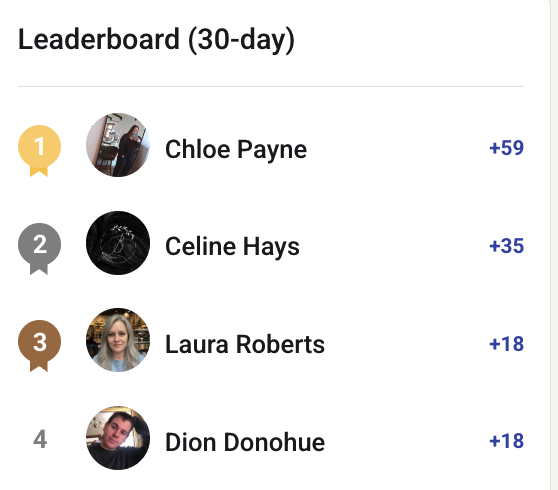Image resolution: width=558 pixels, height=490 pixels.
Task: Click the silver second-place medal badge
Action: 39,248
